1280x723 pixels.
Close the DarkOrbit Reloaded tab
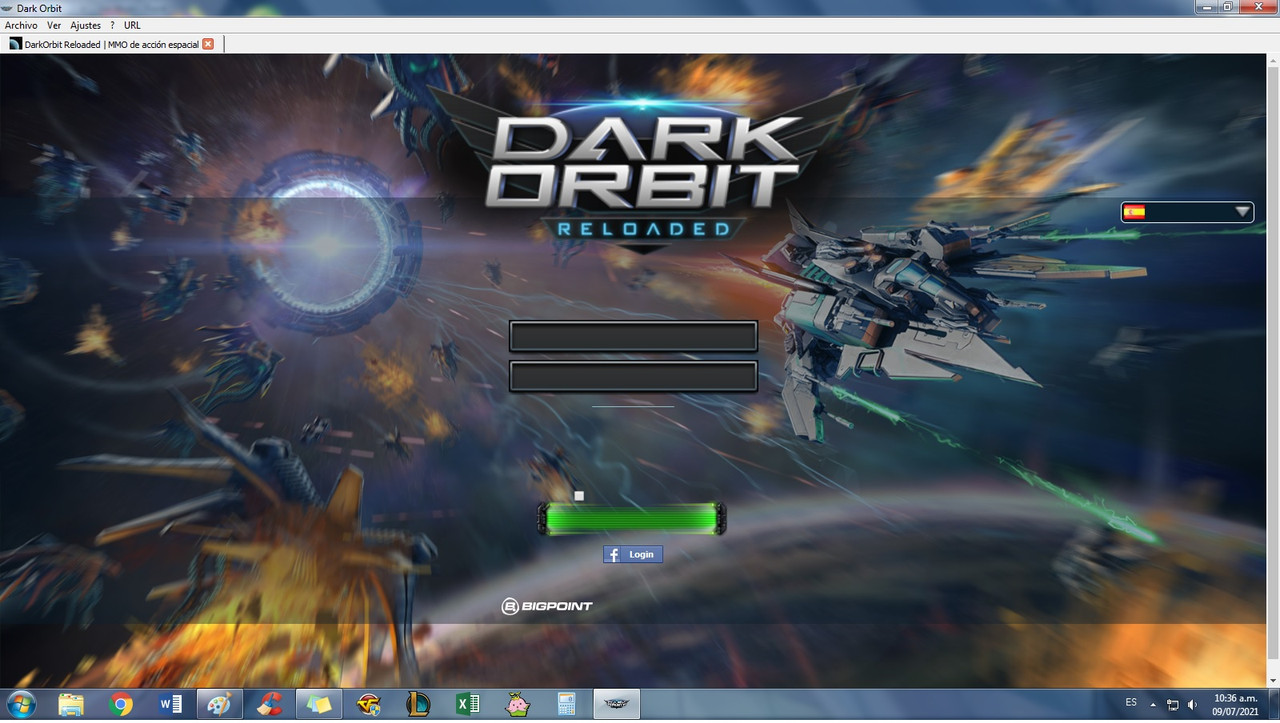pos(208,44)
